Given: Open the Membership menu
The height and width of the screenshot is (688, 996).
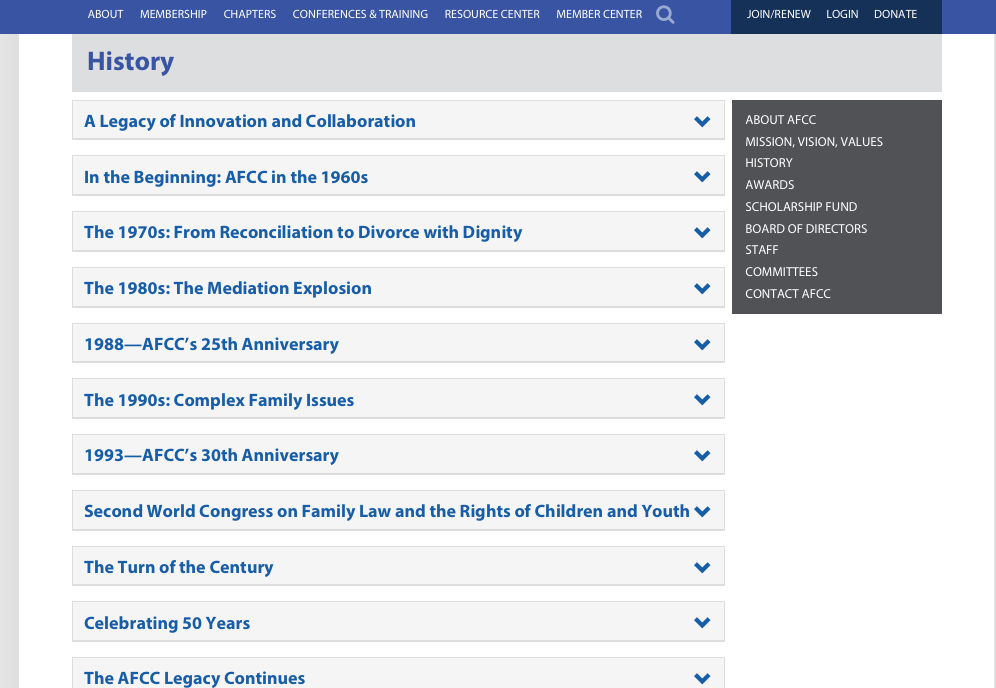Looking at the screenshot, I should click(x=173, y=14).
